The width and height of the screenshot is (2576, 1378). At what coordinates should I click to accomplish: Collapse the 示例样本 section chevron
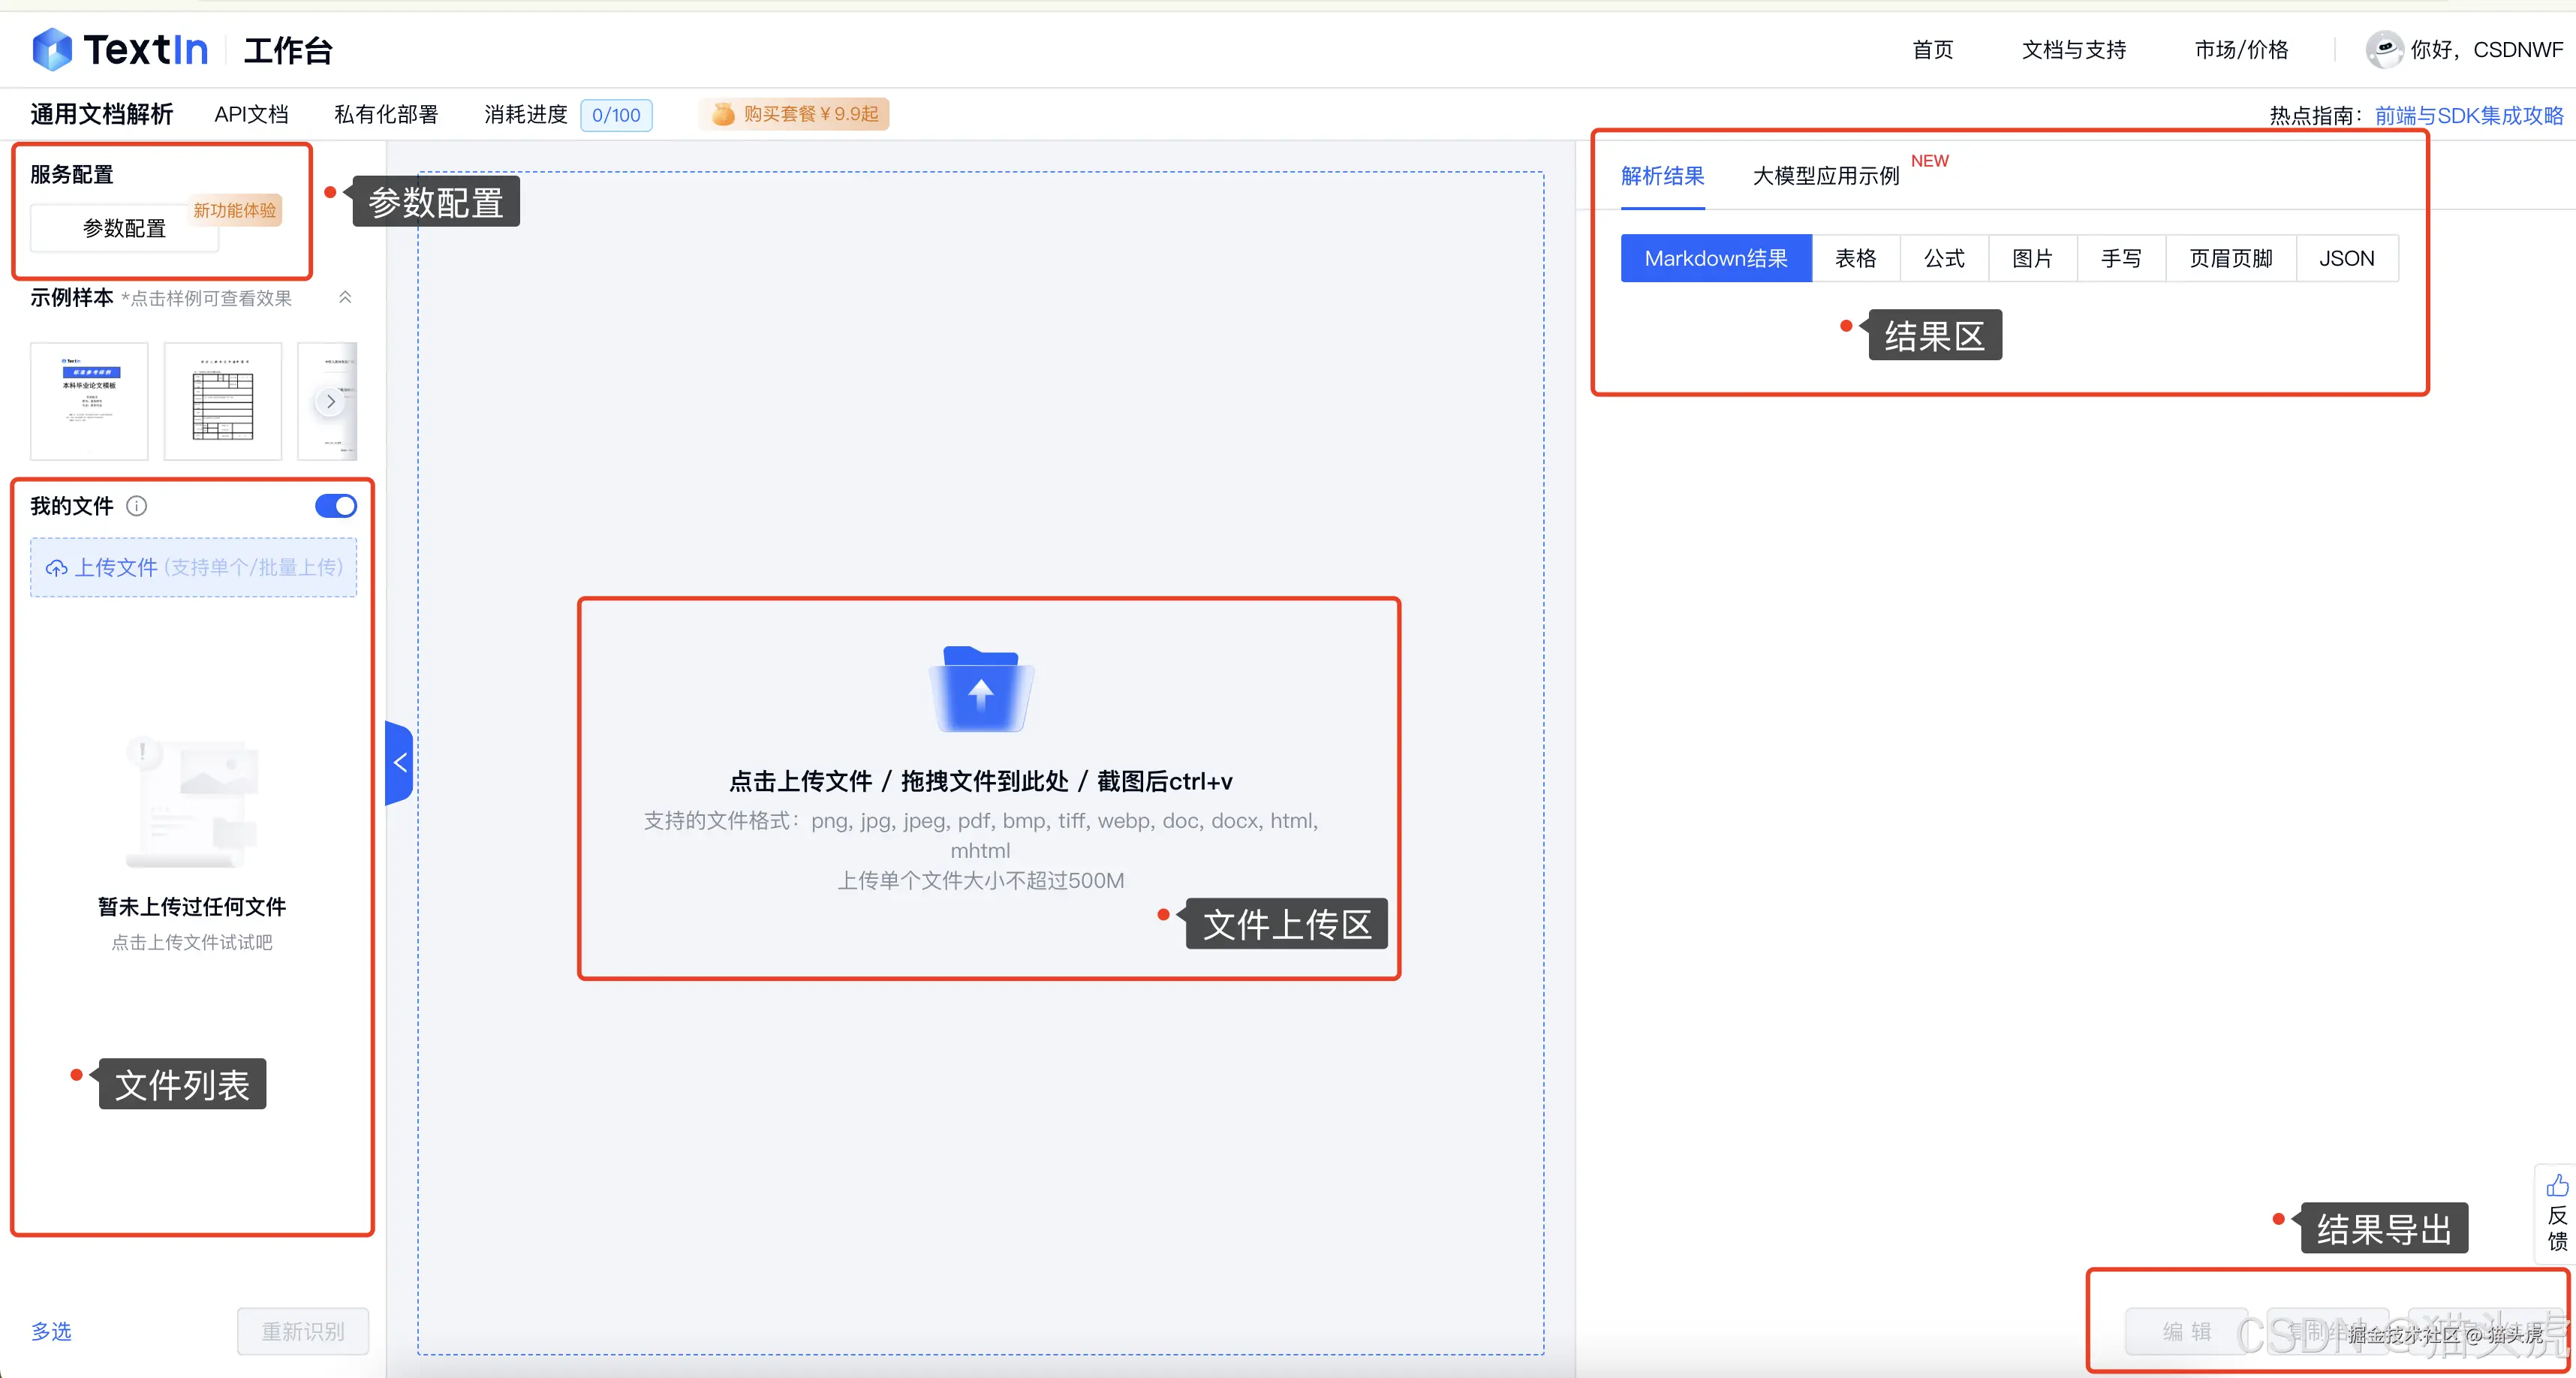point(345,296)
